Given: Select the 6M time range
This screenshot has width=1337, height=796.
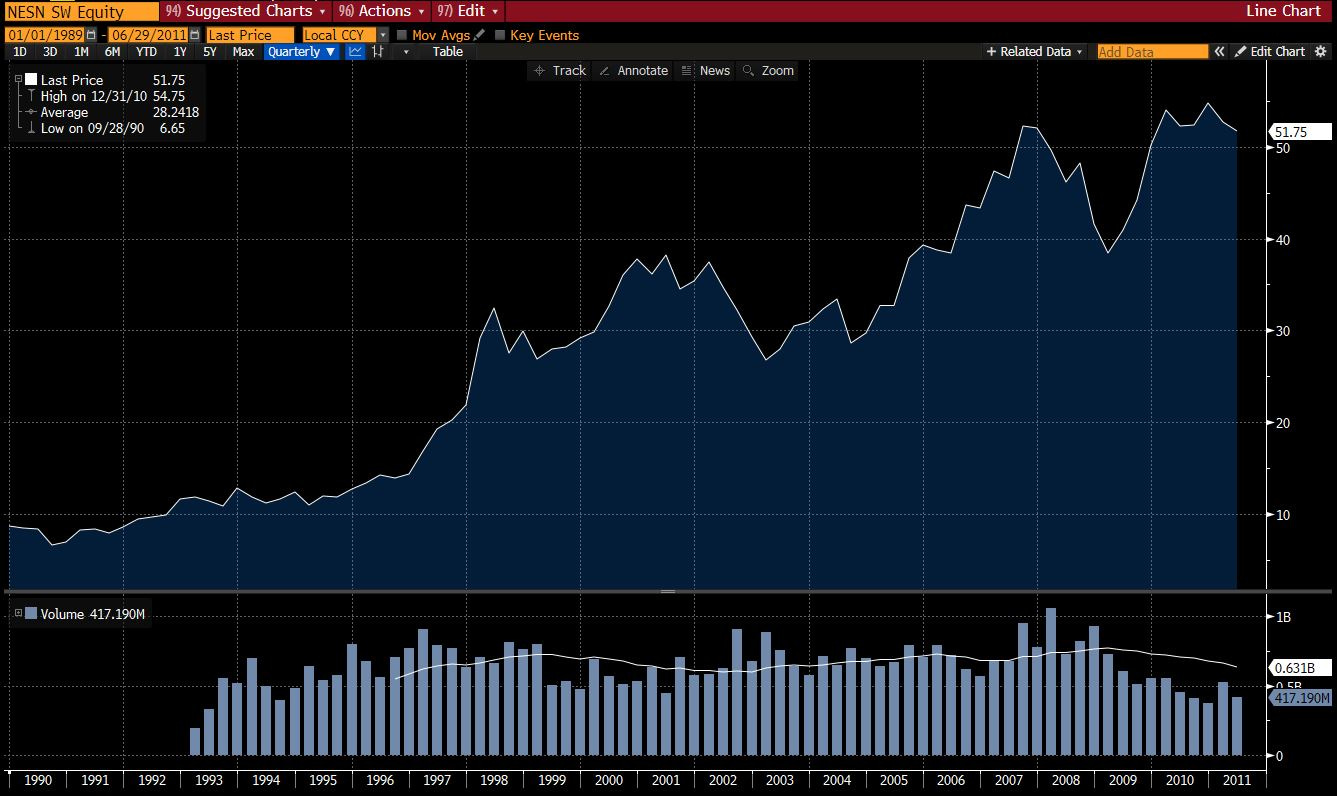Looking at the screenshot, I should [112, 52].
